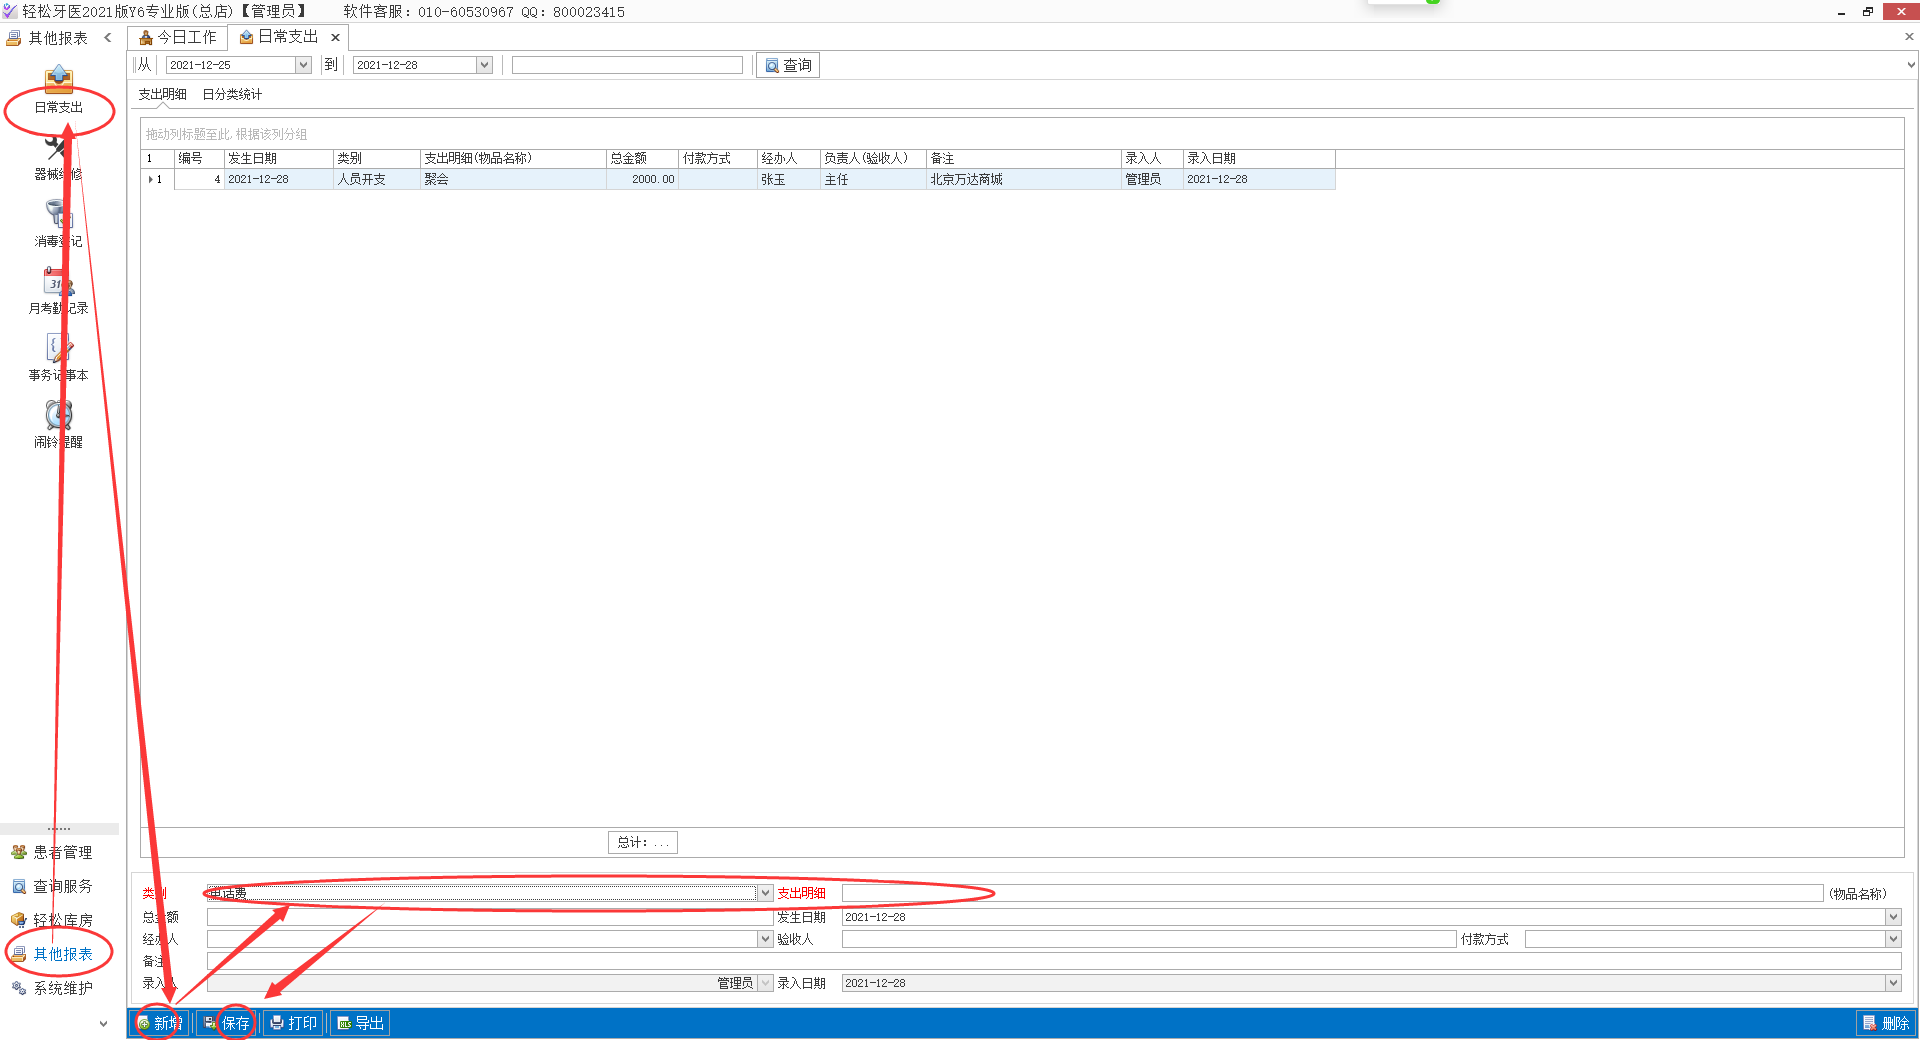Expand the 经办人 dropdown

pos(765,939)
